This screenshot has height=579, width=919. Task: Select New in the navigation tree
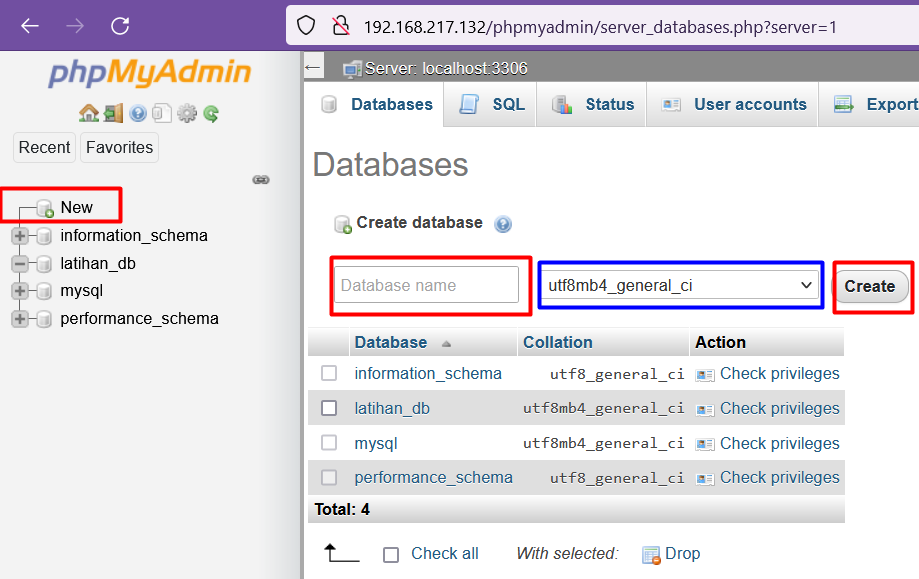click(77, 207)
